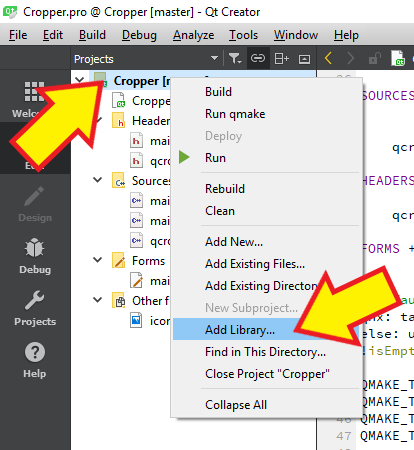
Task: Click the Qt project file icon in editor toolbar
Action: [x=398, y=58]
